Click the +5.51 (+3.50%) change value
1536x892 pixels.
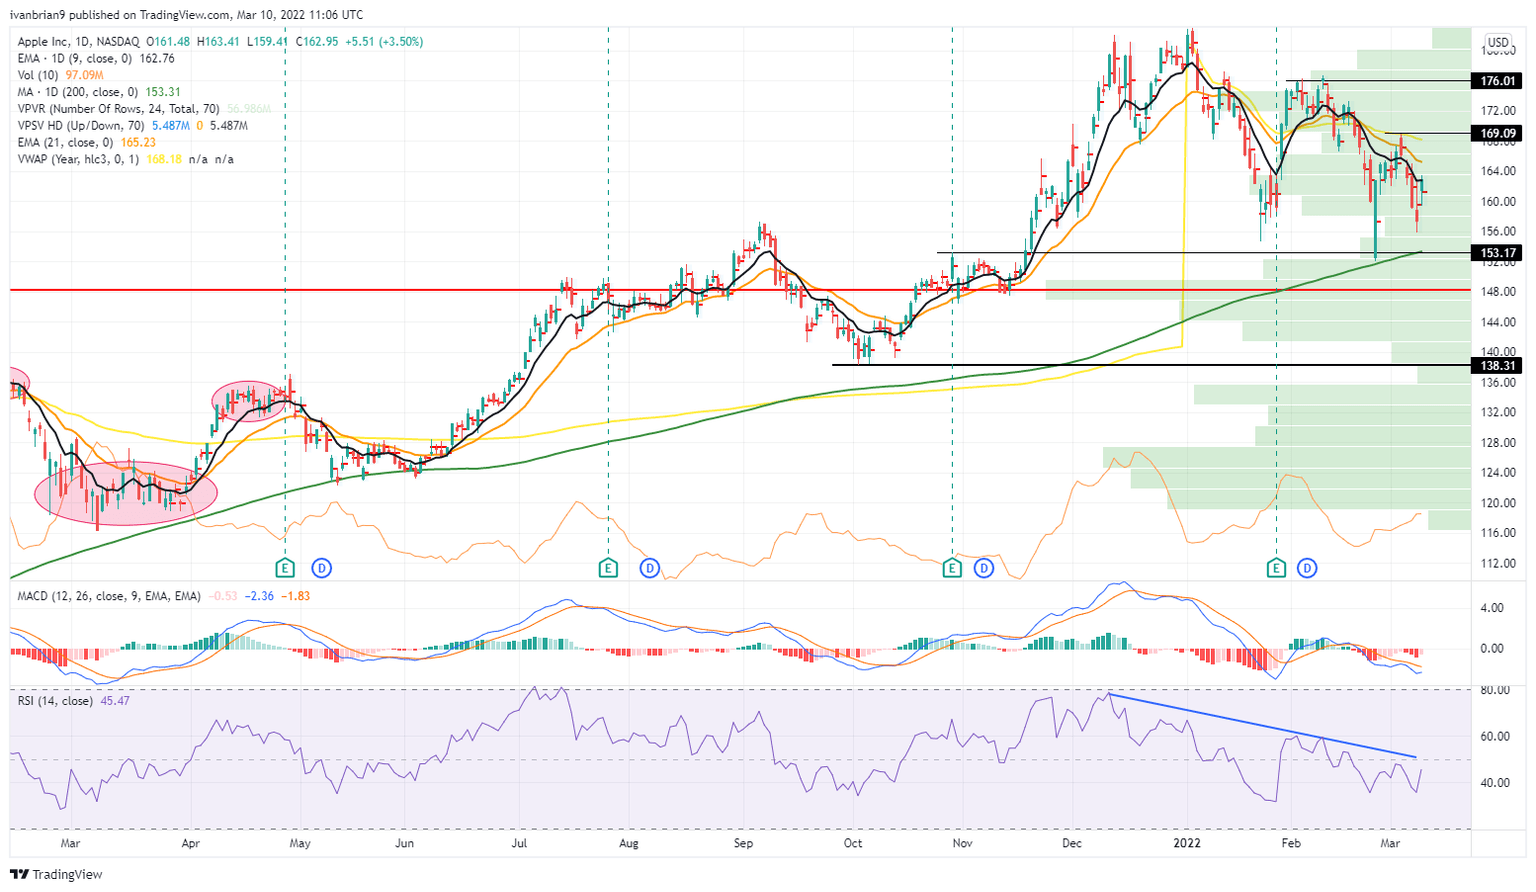384,42
